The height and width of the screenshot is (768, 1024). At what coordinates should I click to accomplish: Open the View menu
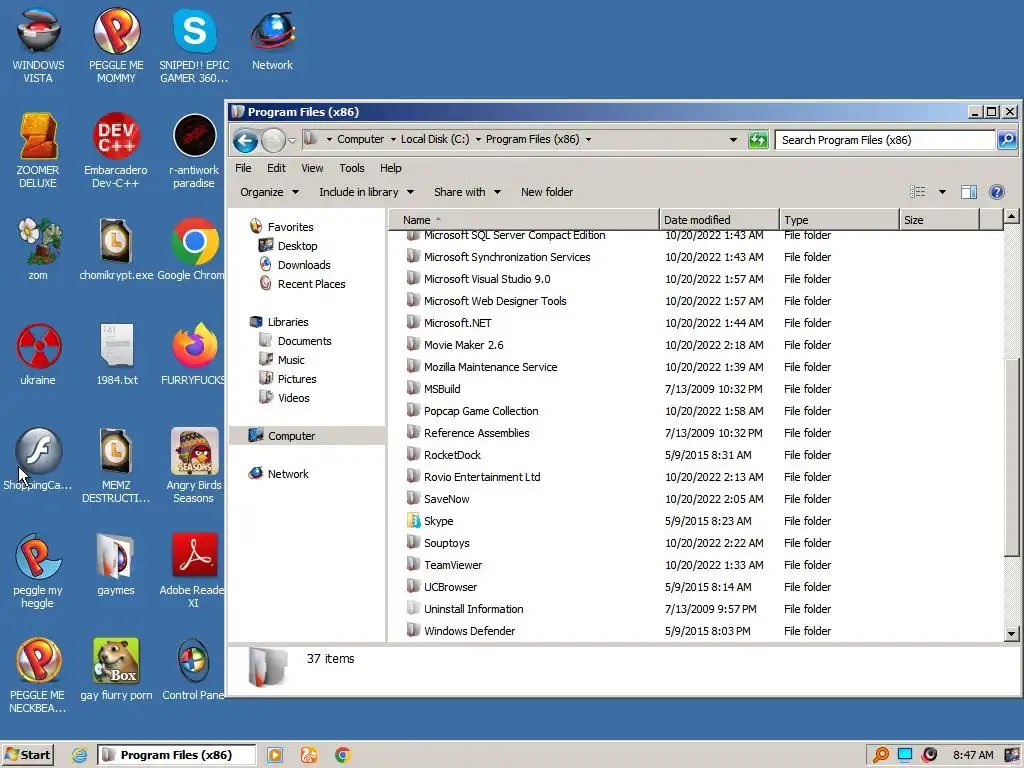(312, 168)
